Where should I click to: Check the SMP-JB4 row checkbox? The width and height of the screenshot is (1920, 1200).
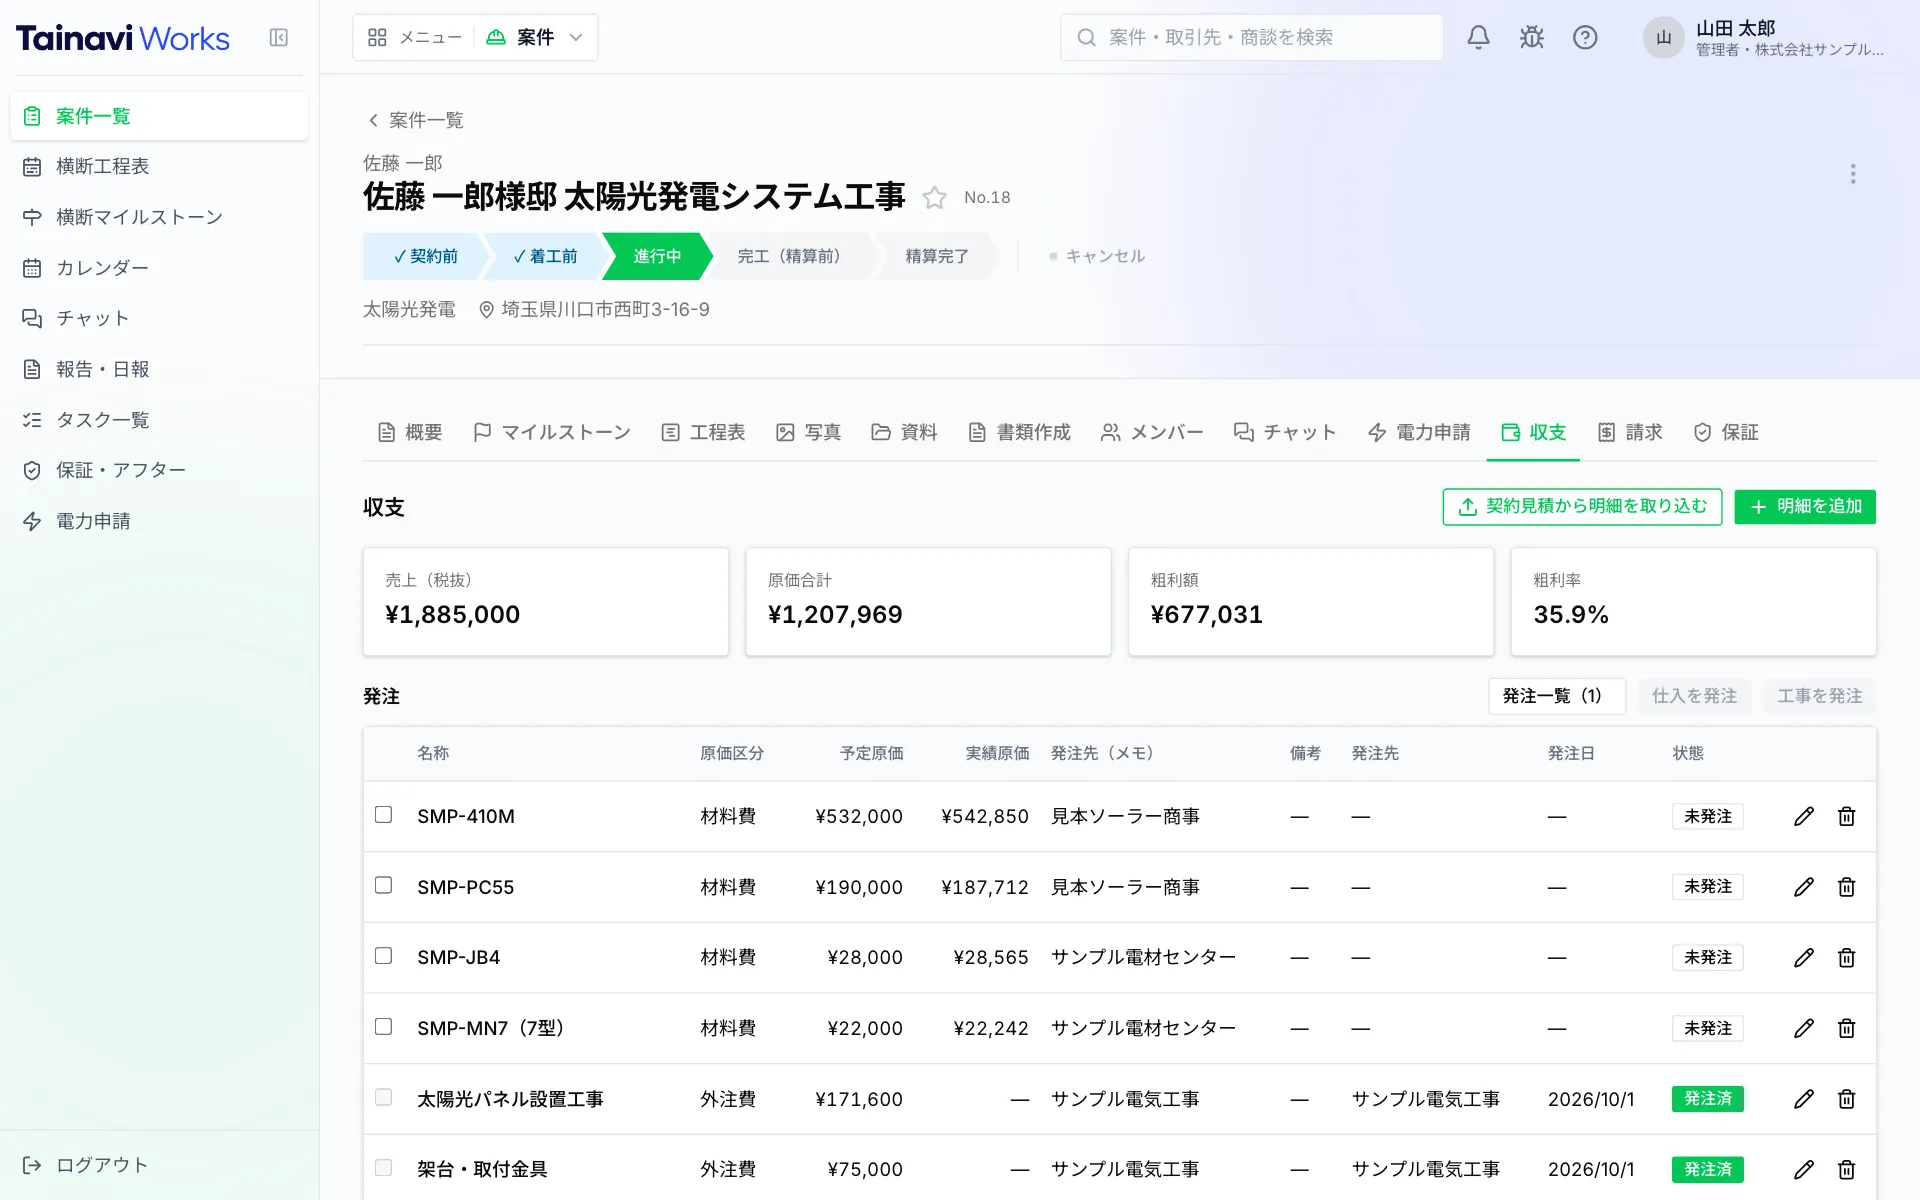click(383, 956)
